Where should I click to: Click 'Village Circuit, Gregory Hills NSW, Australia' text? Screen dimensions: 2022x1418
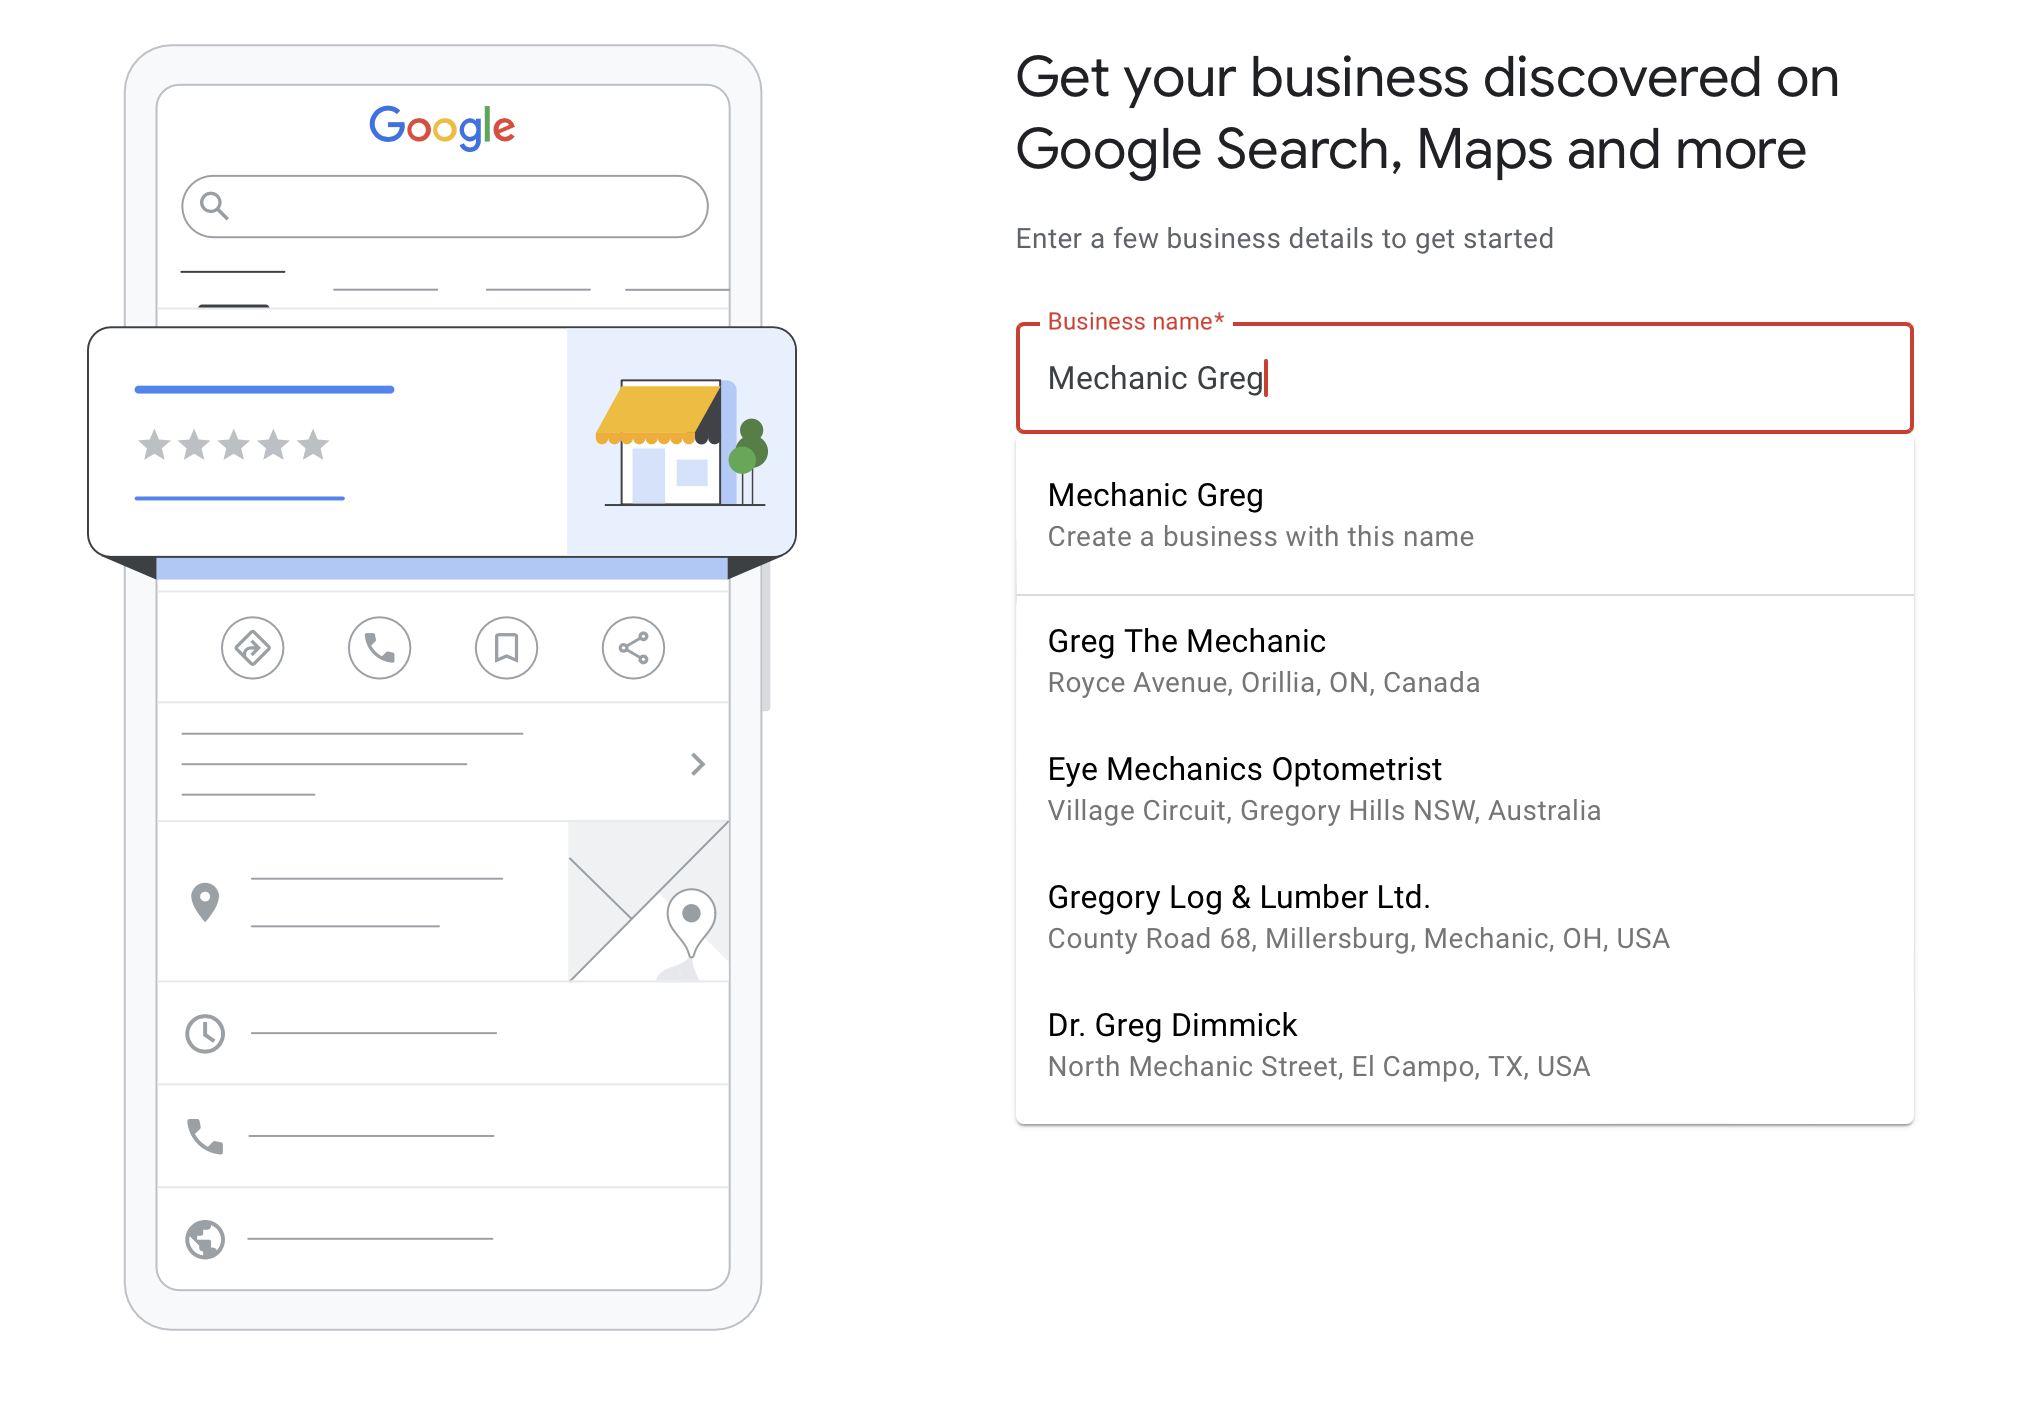tap(1324, 811)
